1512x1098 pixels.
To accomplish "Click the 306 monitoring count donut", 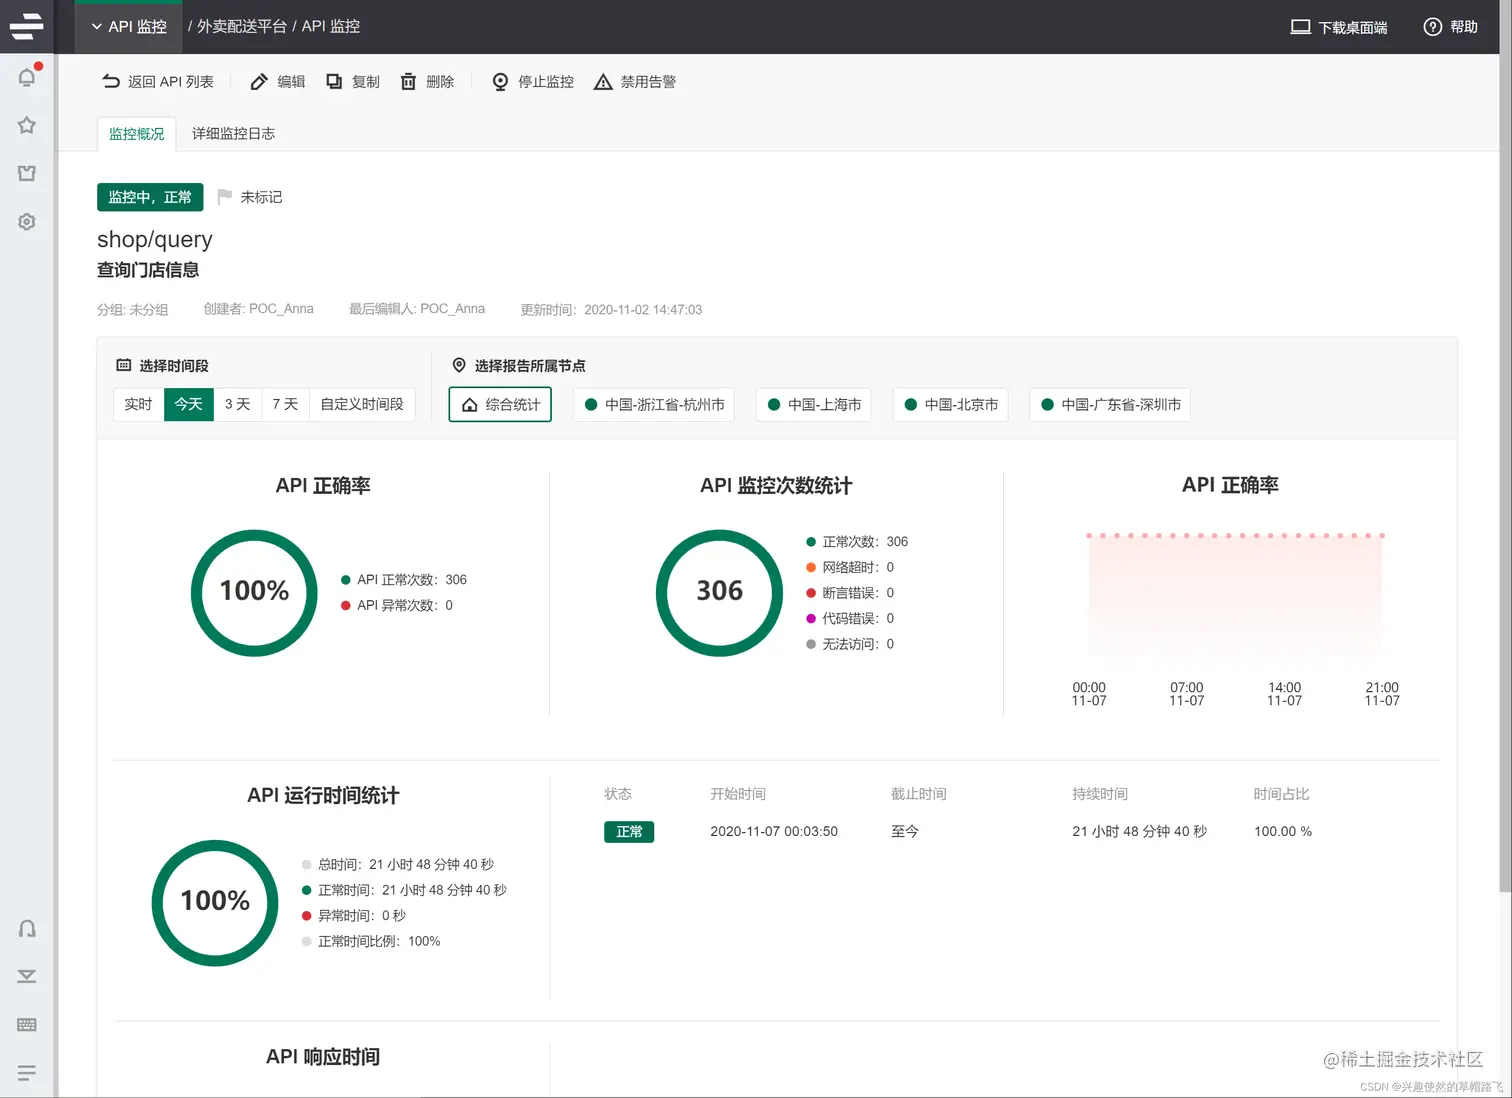I will point(719,592).
